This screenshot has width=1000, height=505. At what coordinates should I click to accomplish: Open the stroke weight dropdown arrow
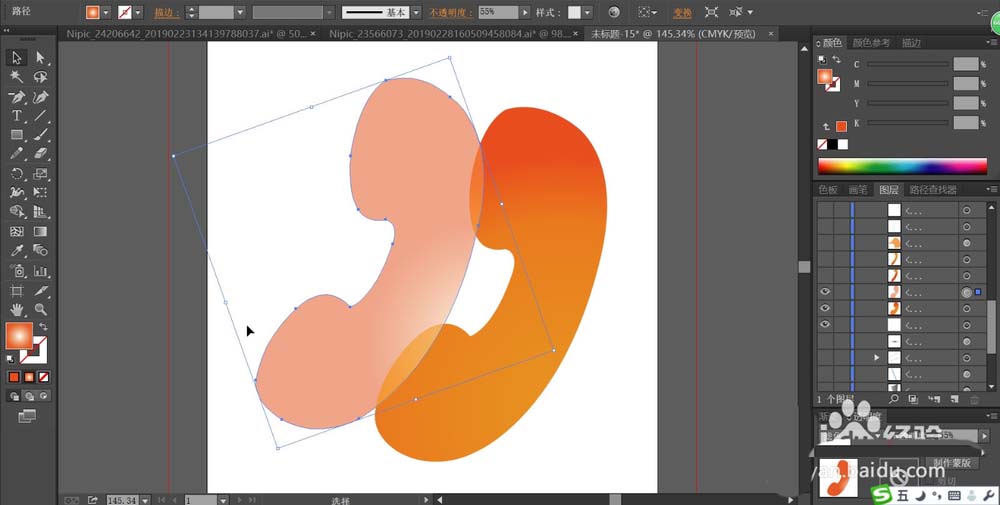click(240, 12)
